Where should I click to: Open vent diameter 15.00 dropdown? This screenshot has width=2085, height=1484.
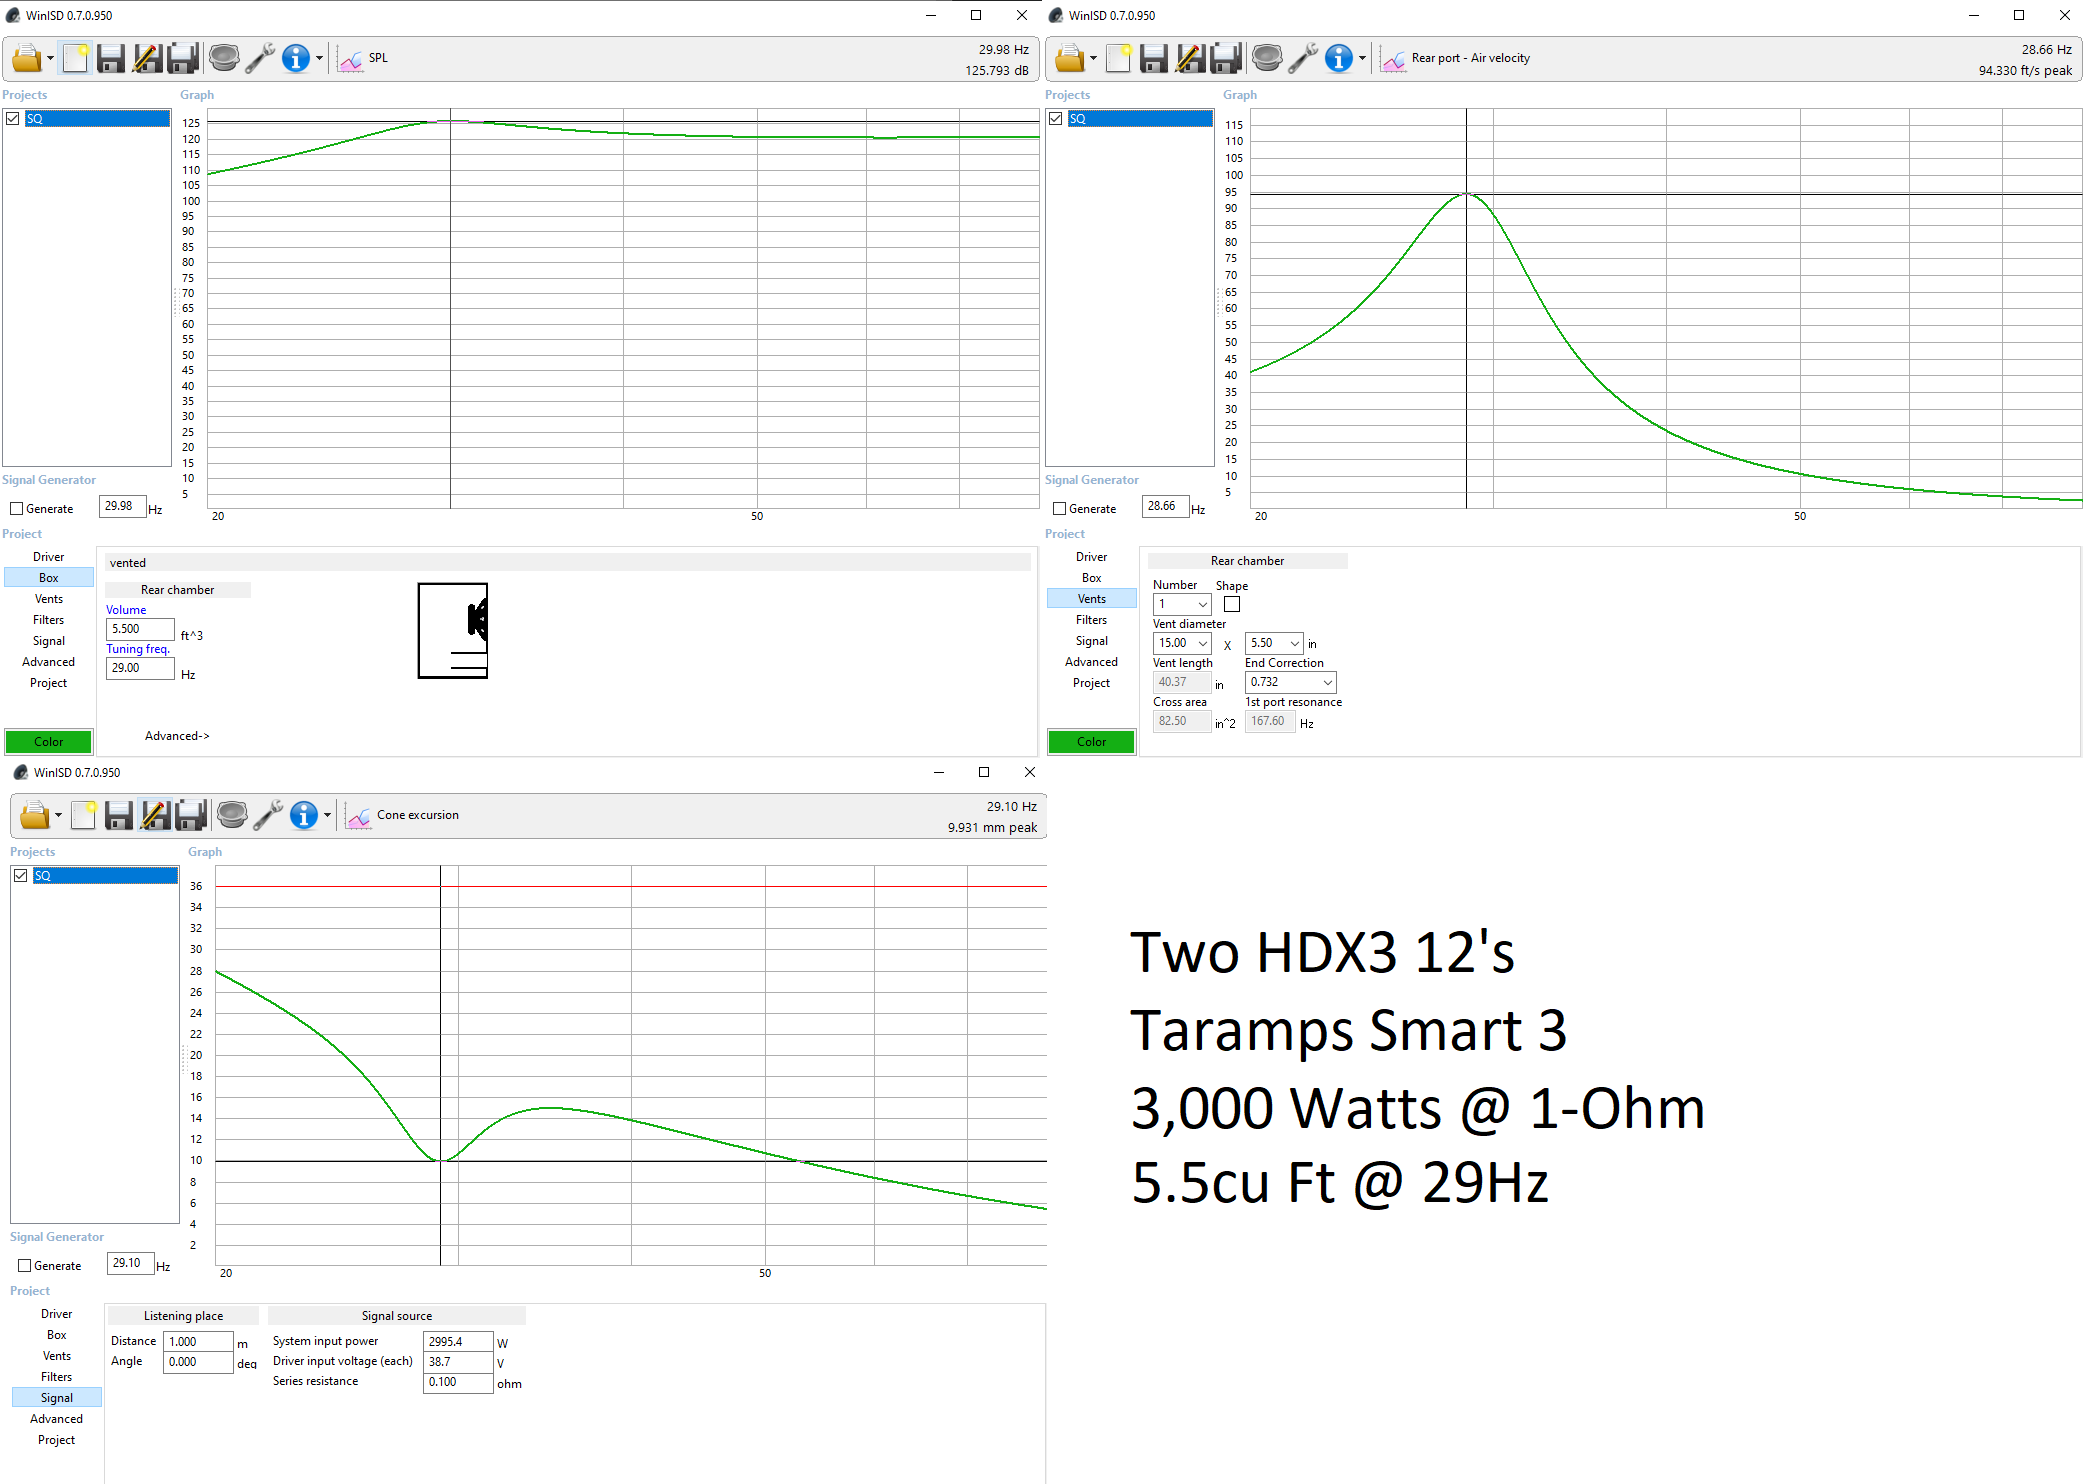1203,643
